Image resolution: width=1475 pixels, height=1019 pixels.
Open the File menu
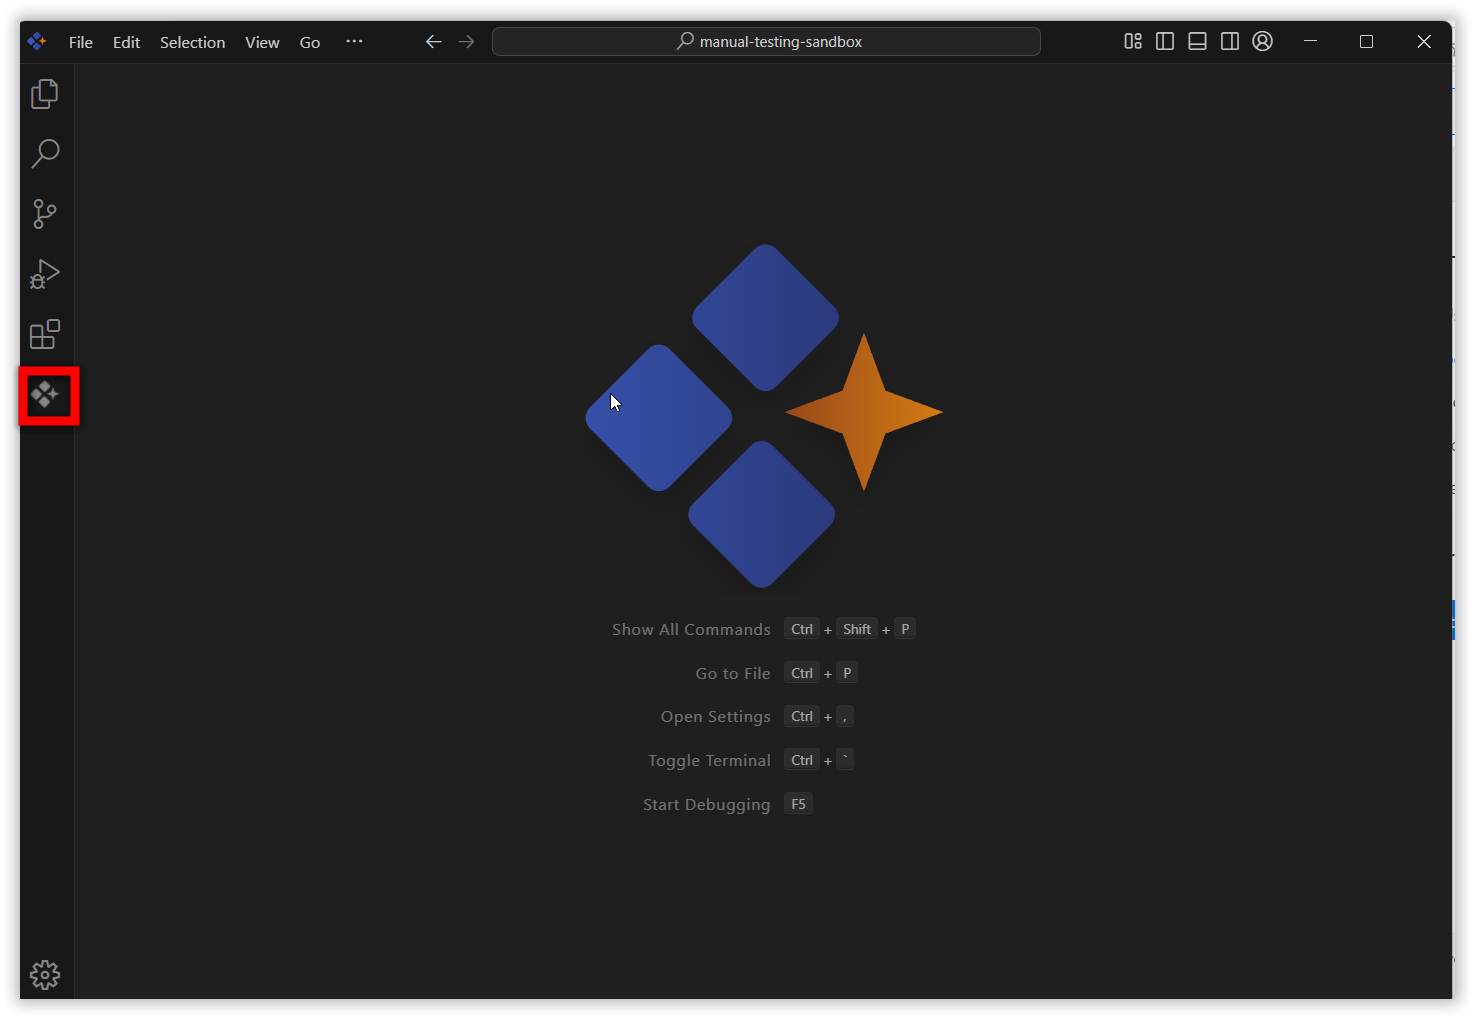[x=81, y=42]
